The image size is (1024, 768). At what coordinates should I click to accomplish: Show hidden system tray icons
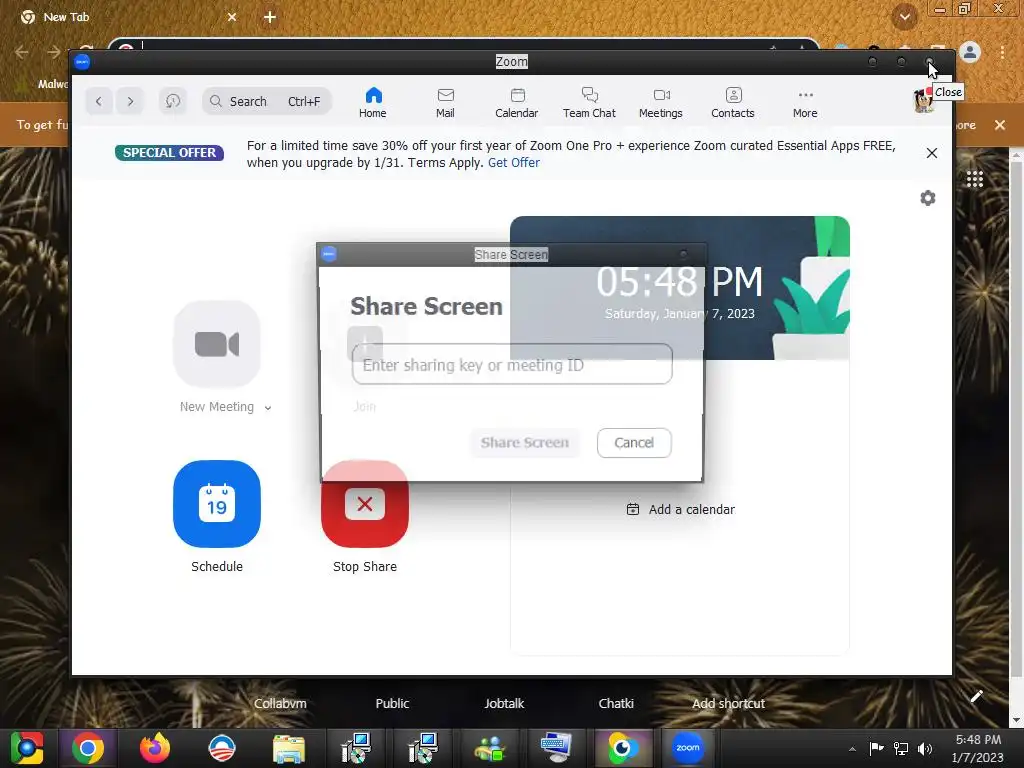(852, 749)
